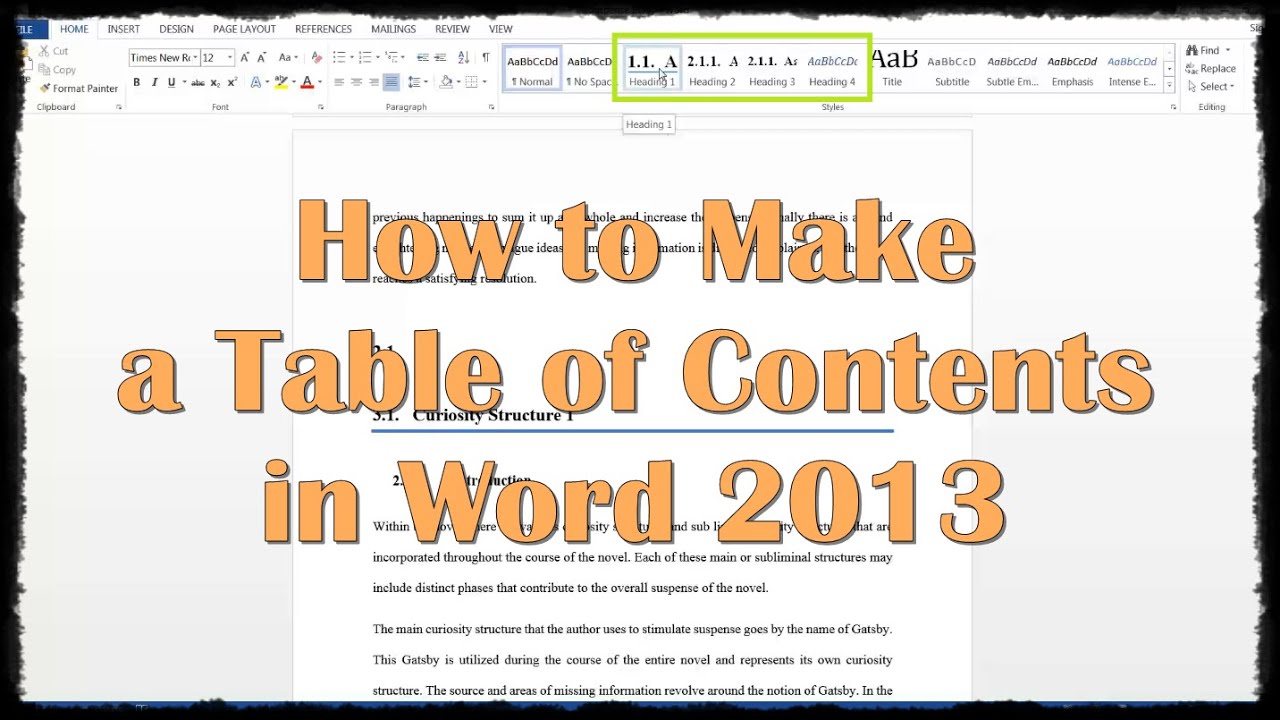Justify the text alignment
1280x720 pixels.
[391, 83]
